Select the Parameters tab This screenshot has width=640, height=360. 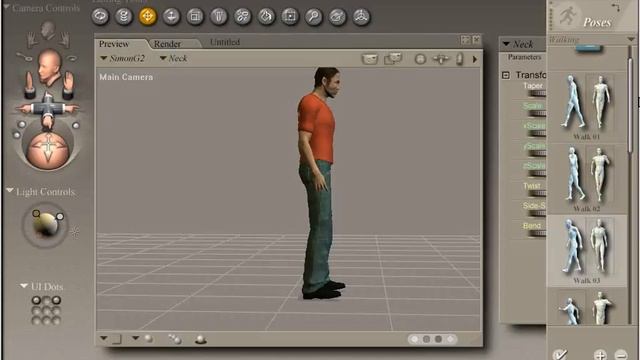(x=524, y=57)
